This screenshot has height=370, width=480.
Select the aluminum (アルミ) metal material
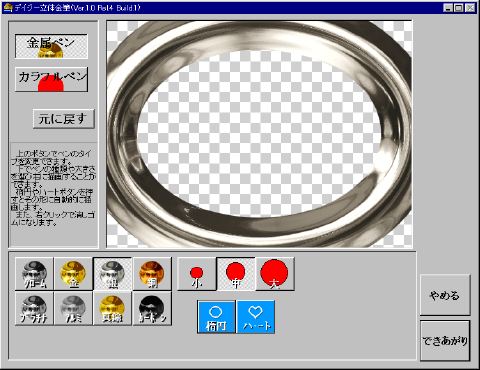pyautogui.click(x=73, y=308)
